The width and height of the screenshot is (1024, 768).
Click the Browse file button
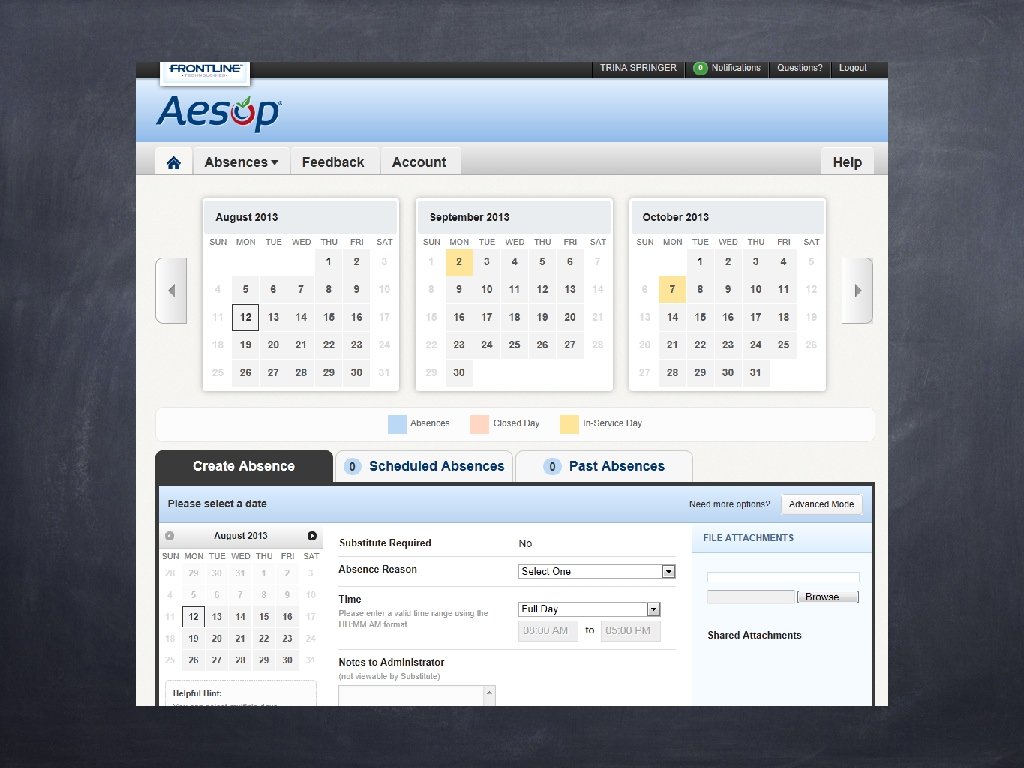tap(827, 597)
